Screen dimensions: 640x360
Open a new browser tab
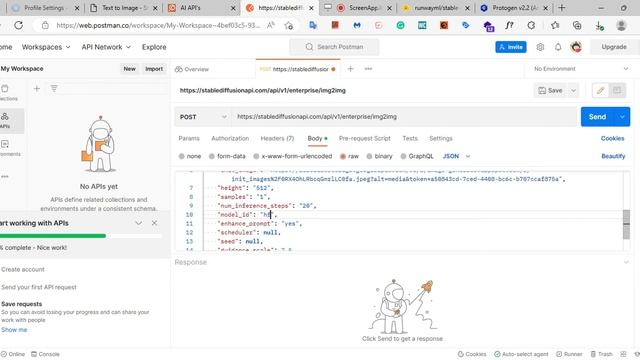[562, 8]
